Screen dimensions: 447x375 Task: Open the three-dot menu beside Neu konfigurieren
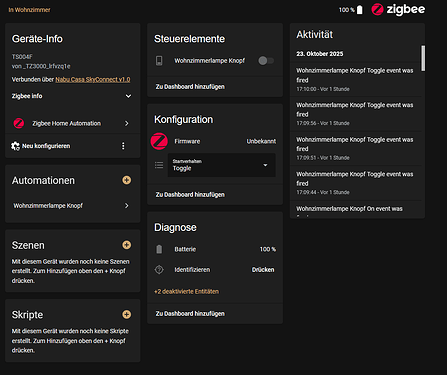123,146
